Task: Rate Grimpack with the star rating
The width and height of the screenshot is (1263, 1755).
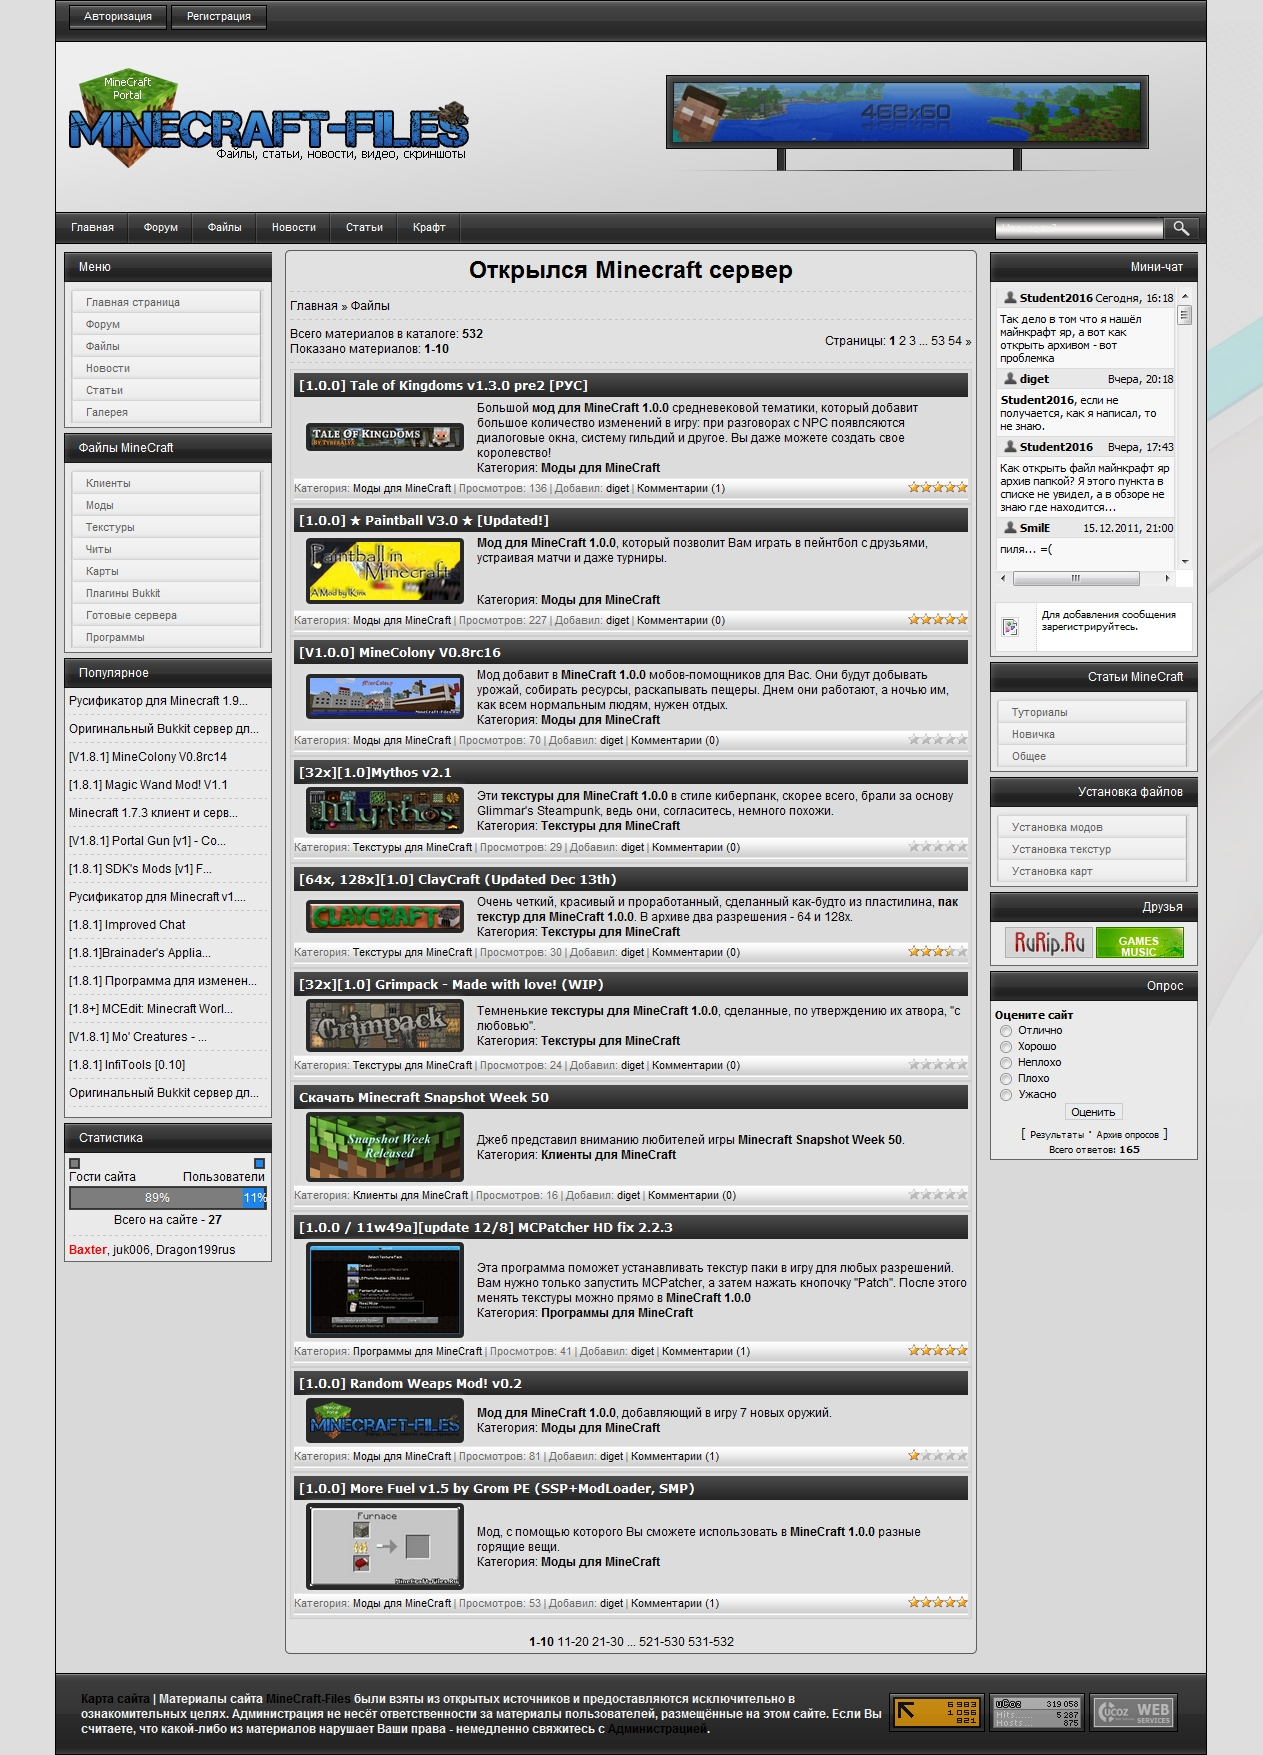Action: [938, 1065]
